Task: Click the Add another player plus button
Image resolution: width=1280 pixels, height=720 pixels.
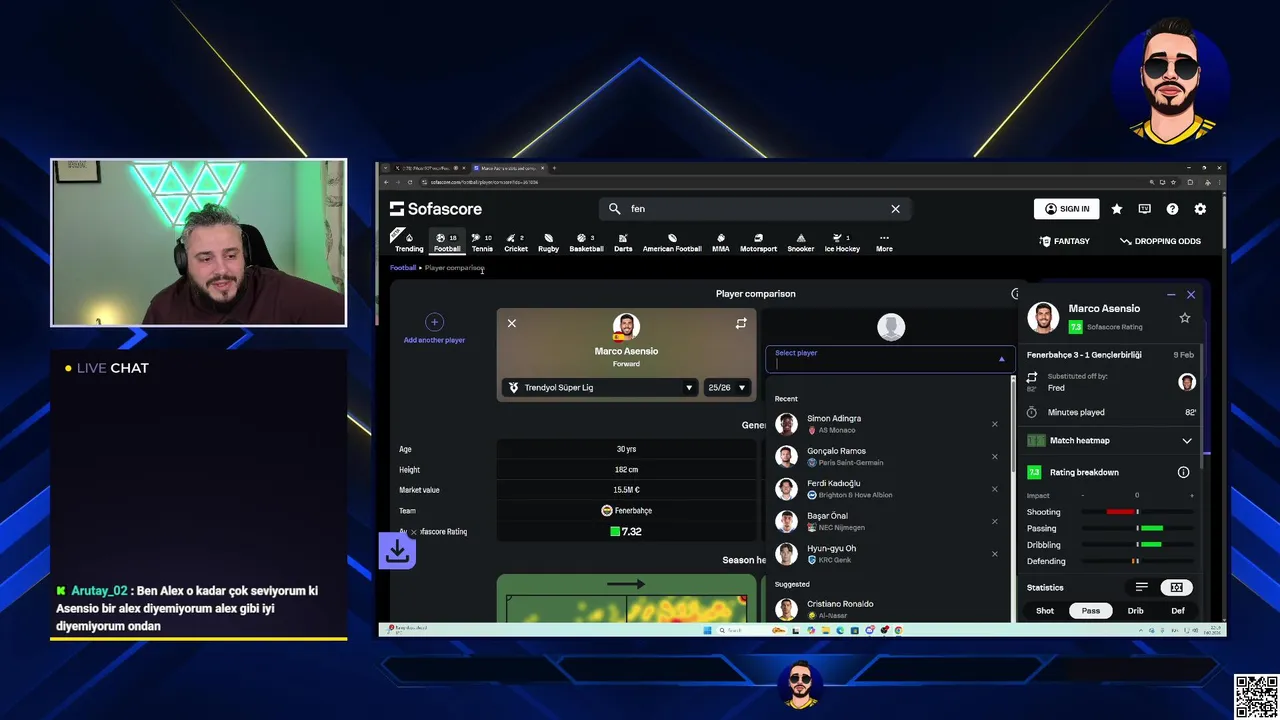Action: point(434,322)
